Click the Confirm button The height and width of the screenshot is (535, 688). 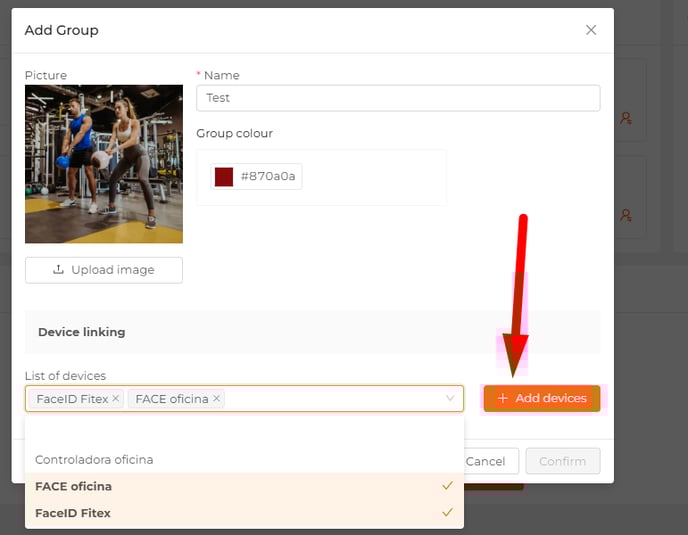[x=563, y=461]
